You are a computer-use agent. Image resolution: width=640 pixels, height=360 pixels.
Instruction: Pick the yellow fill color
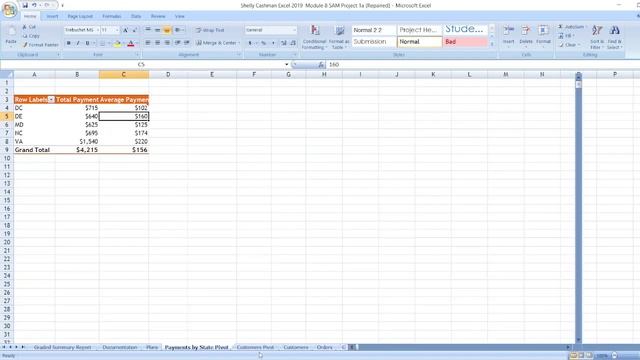[x=117, y=43]
